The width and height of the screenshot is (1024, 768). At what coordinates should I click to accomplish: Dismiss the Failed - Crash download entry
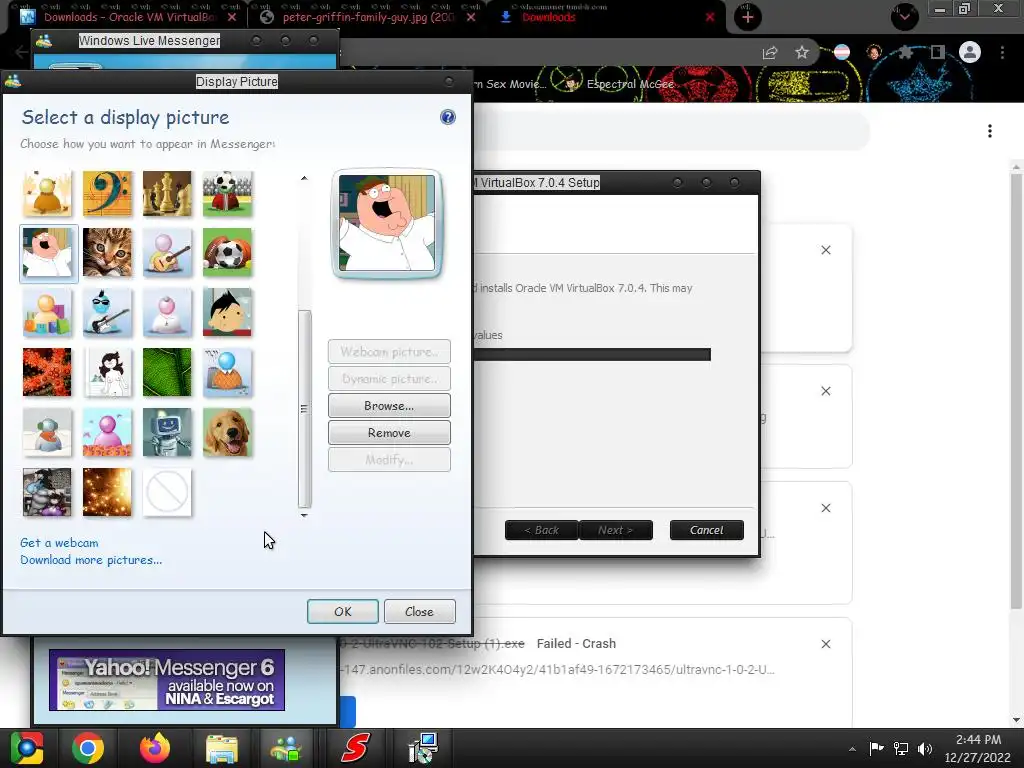pyautogui.click(x=826, y=644)
